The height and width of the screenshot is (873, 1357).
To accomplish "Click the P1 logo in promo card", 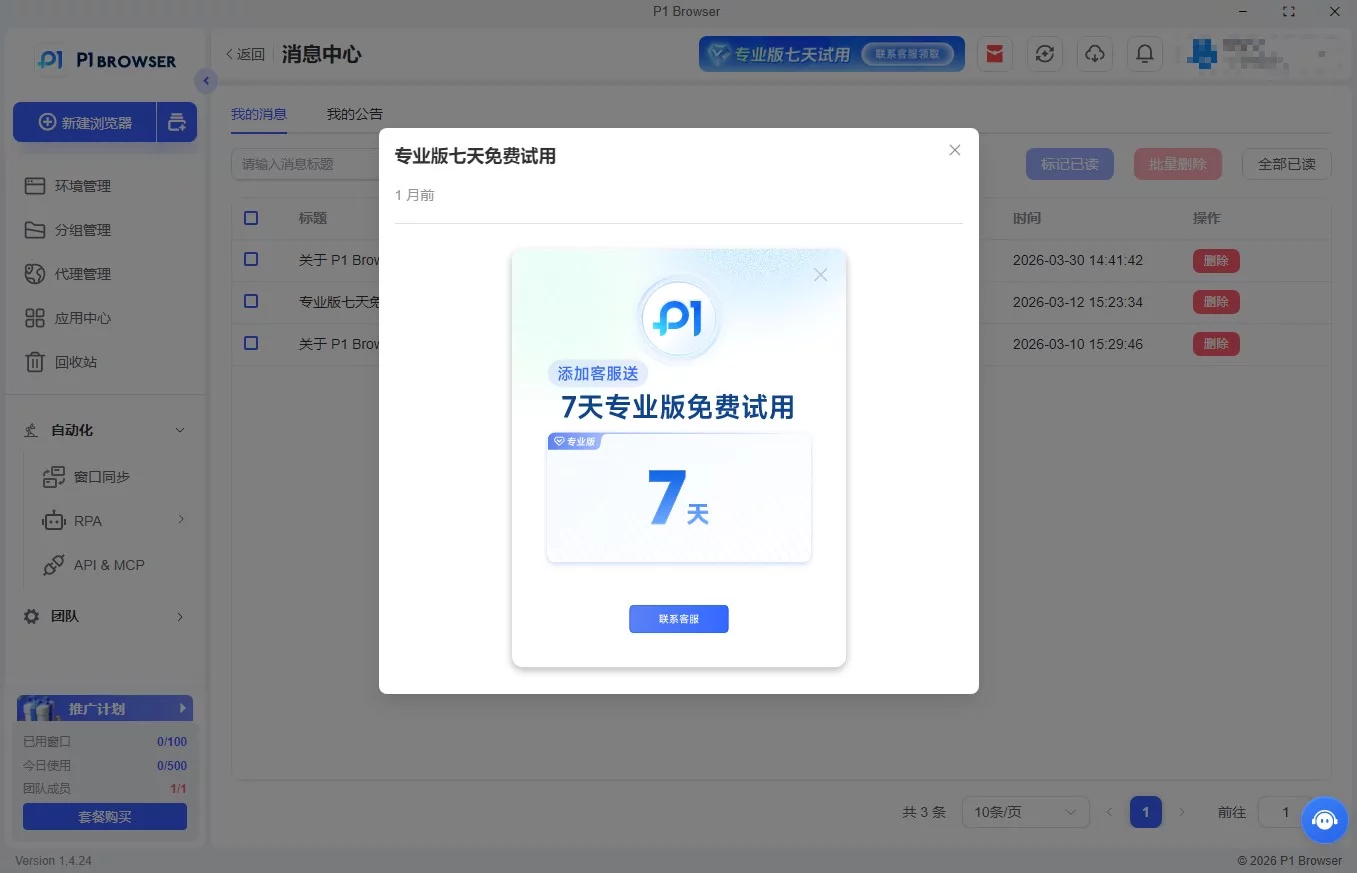I will pyautogui.click(x=679, y=319).
